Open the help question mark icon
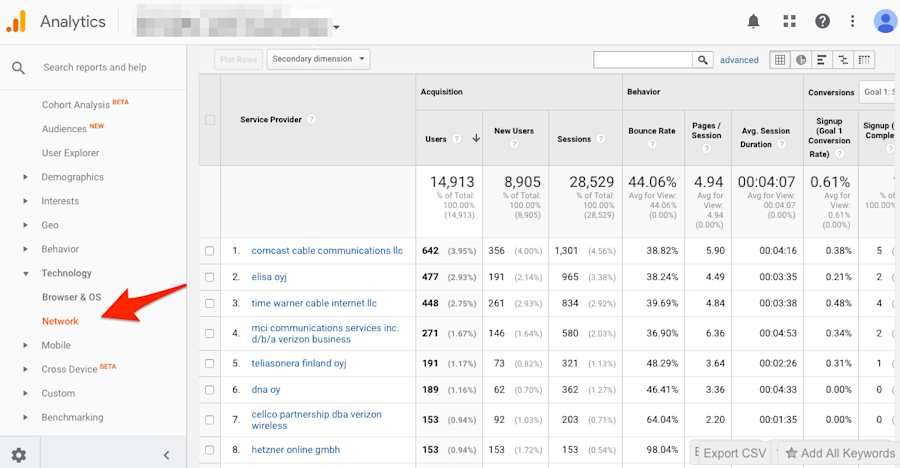This screenshot has height=468, width=900. [x=822, y=22]
